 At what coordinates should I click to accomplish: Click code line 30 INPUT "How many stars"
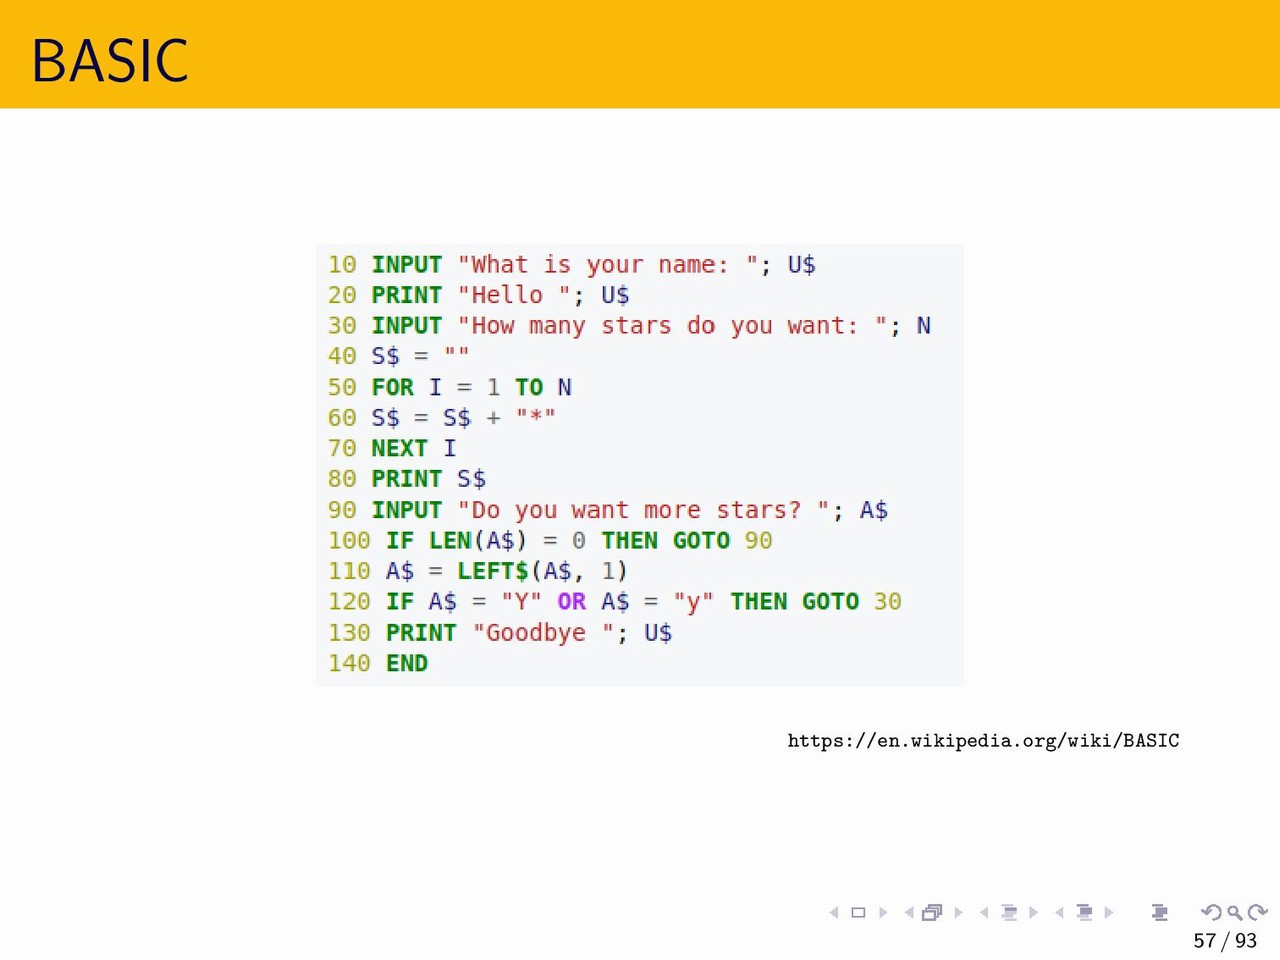tap(629, 326)
